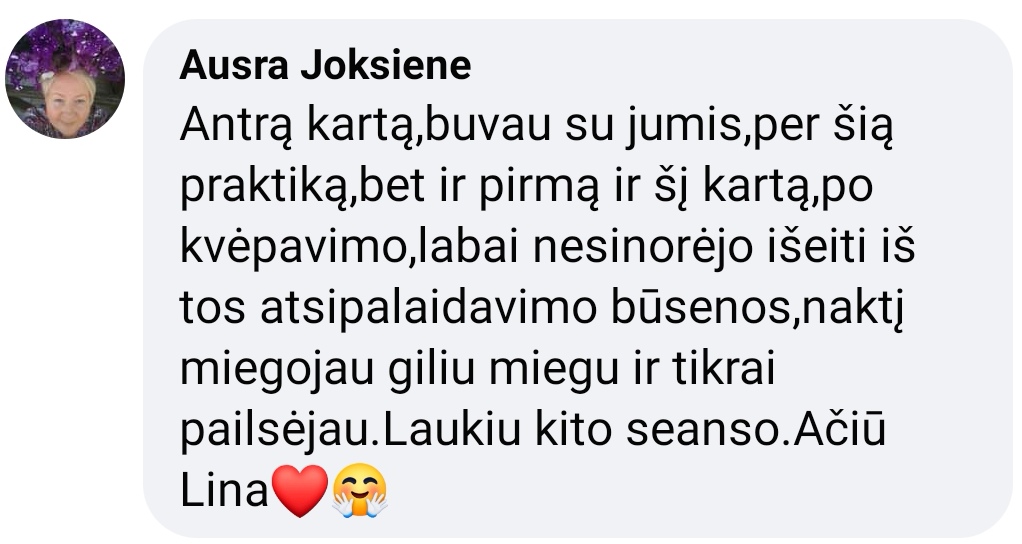Click the woman's face in the avatar
This screenshot has height=544, width=1022.
pos(67,101)
